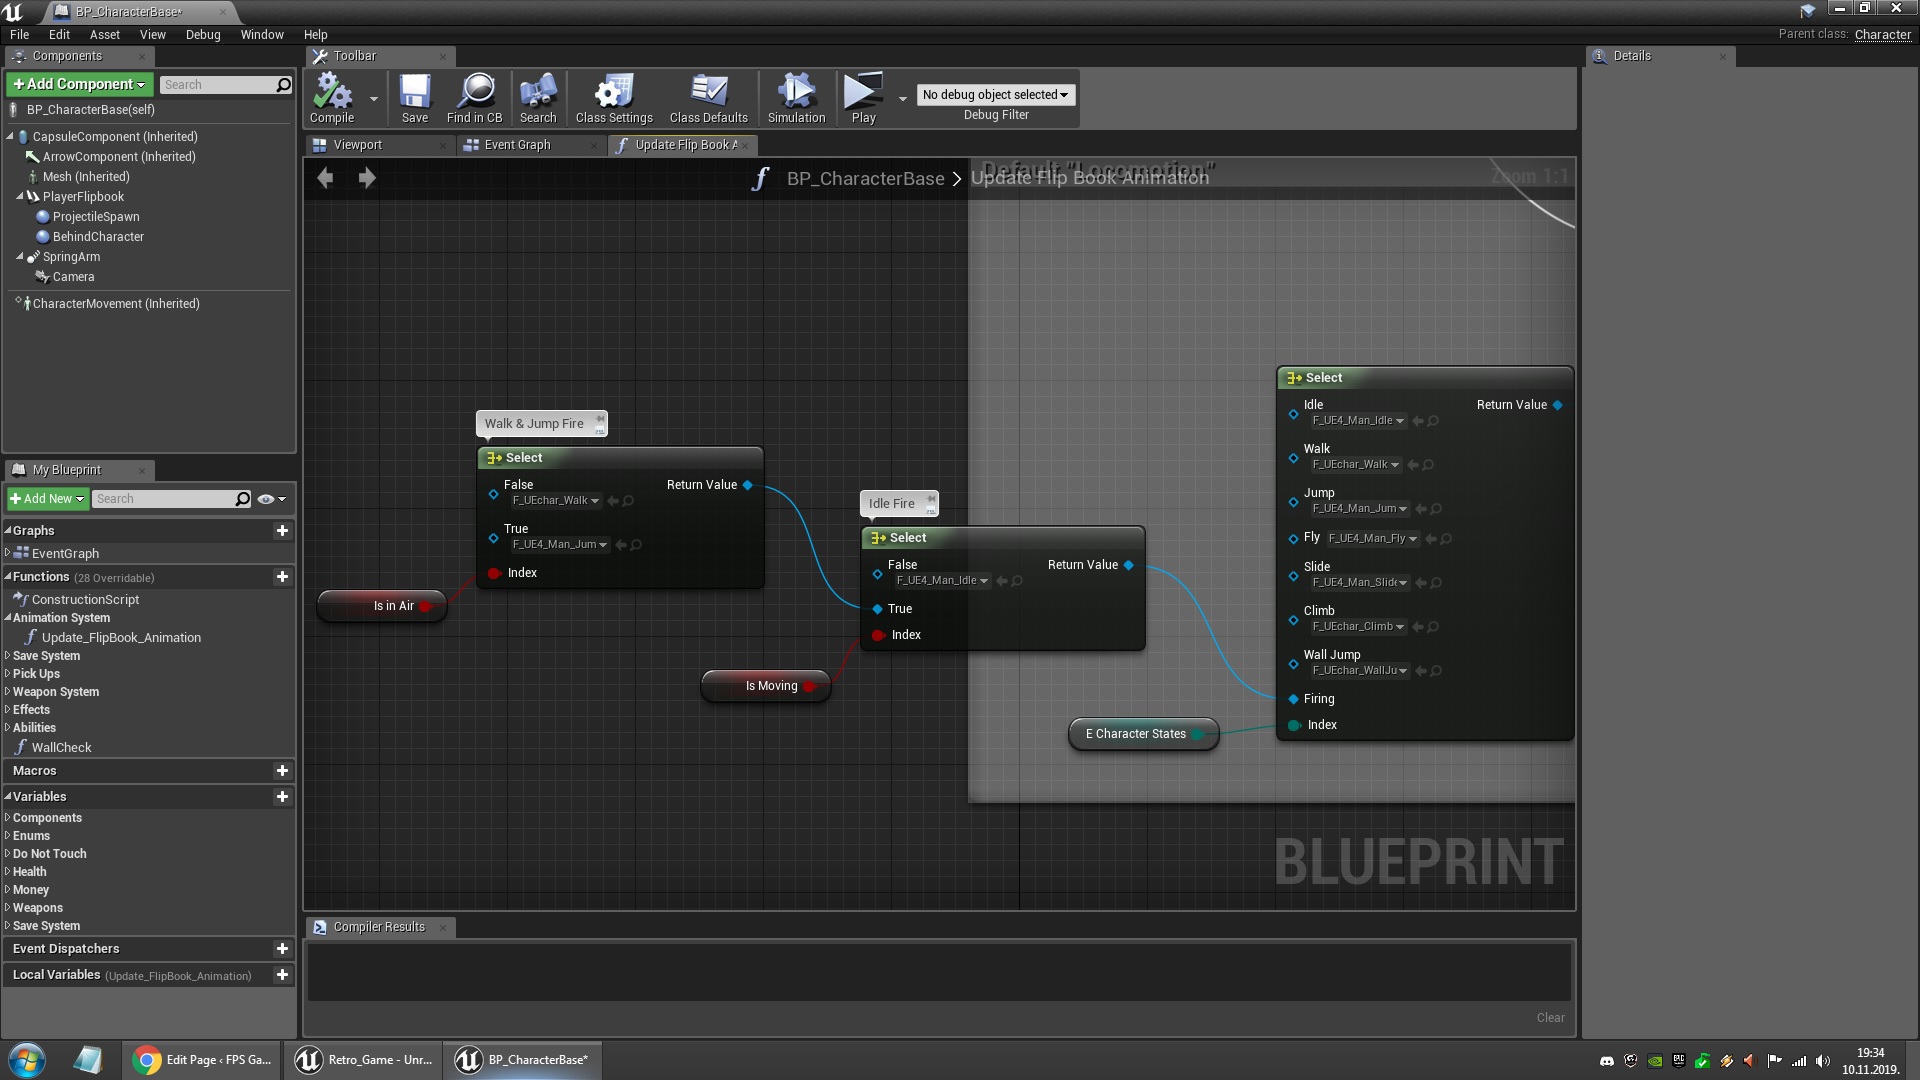Switch to the Event Graph tab
Screen dimensions: 1920x1080
(x=517, y=145)
